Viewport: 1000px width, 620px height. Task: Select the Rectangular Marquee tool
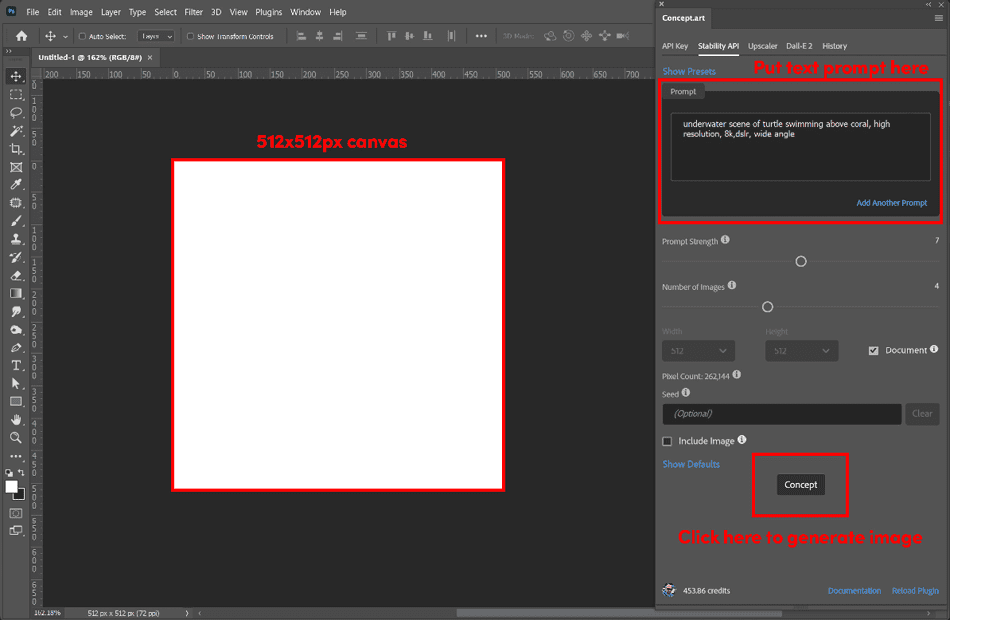click(x=16, y=94)
